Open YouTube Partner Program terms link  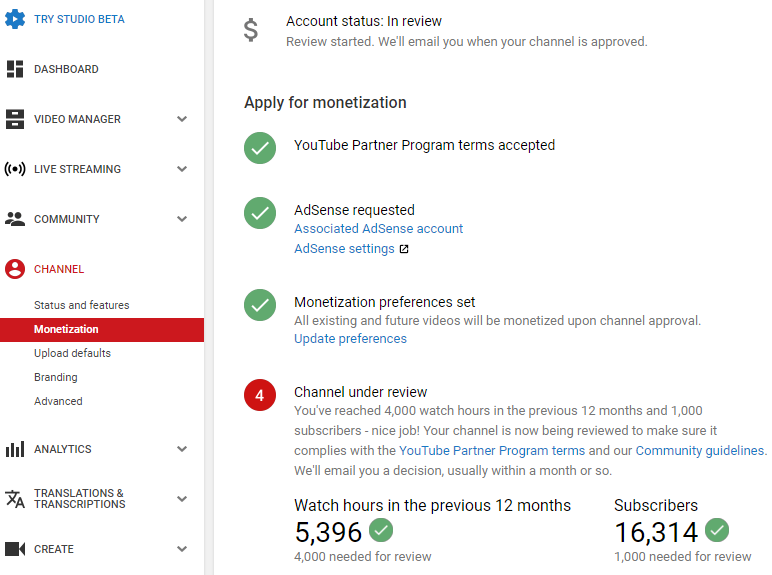coord(492,451)
